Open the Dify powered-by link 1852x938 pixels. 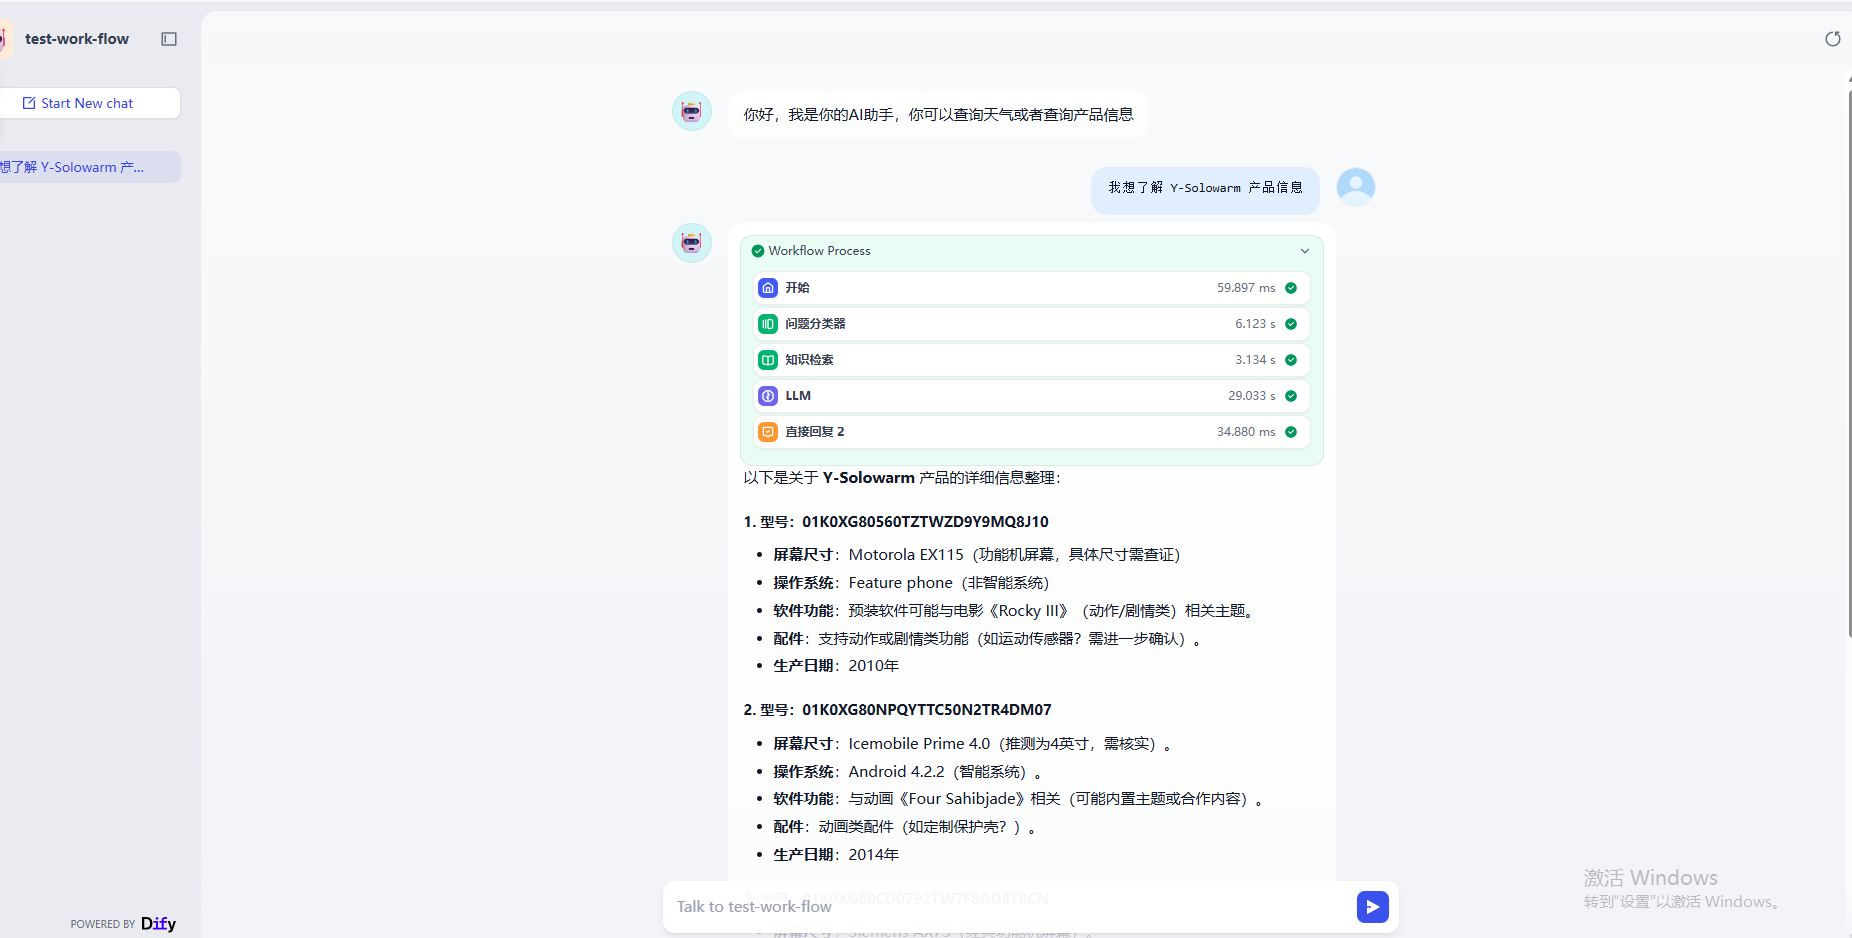(x=158, y=923)
